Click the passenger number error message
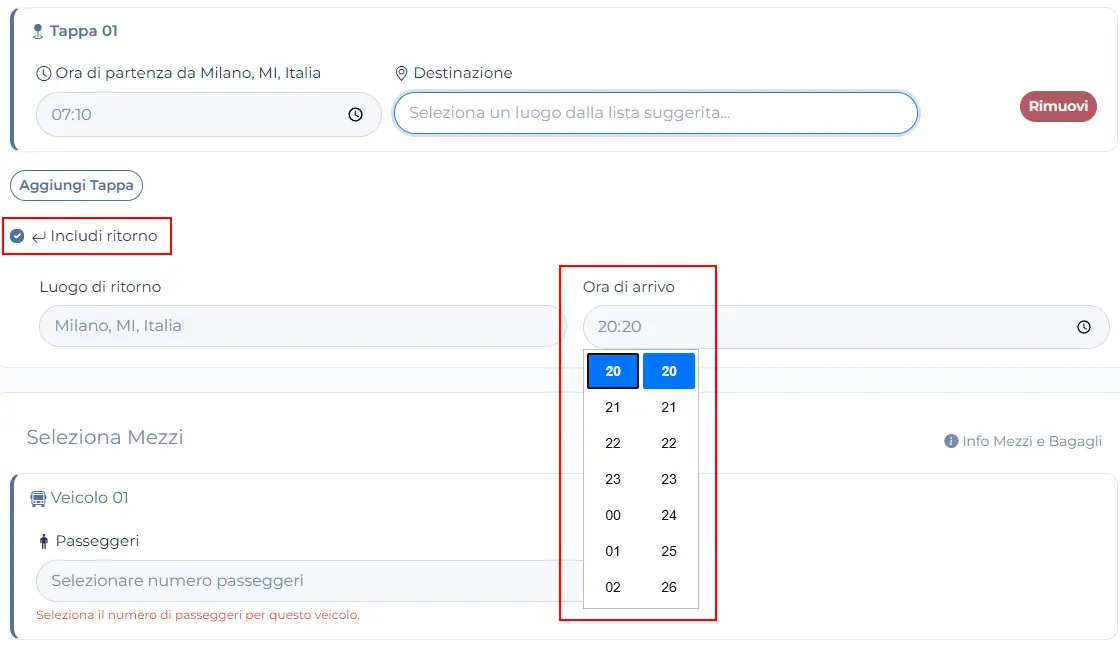 click(x=198, y=615)
